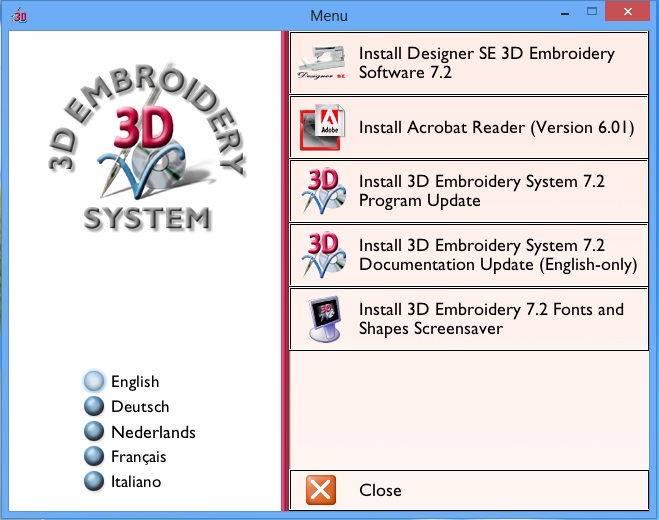The image size is (659, 520).
Task: Open the 3D app icon in title bar
Action: (x=19, y=16)
